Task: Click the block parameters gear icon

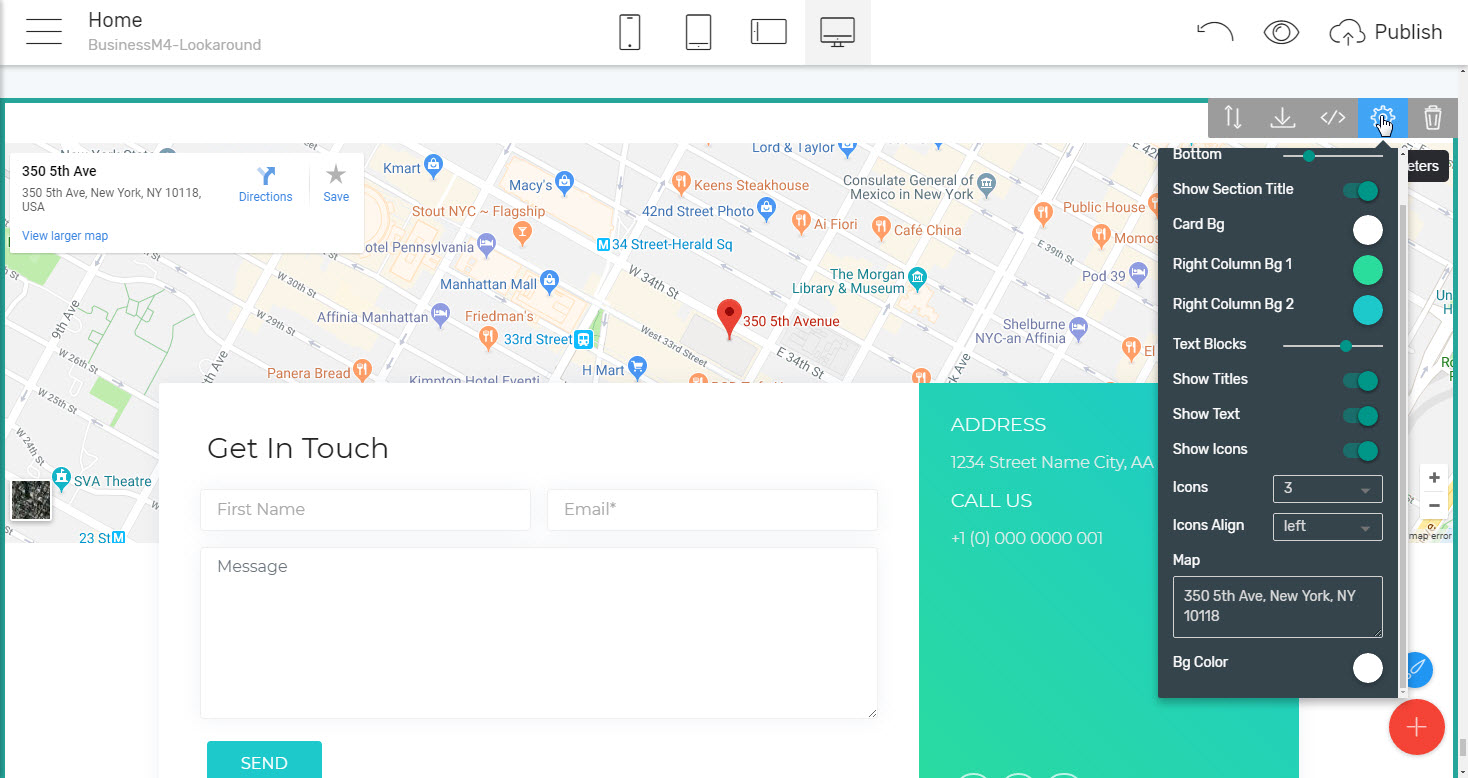Action: click(1382, 118)
